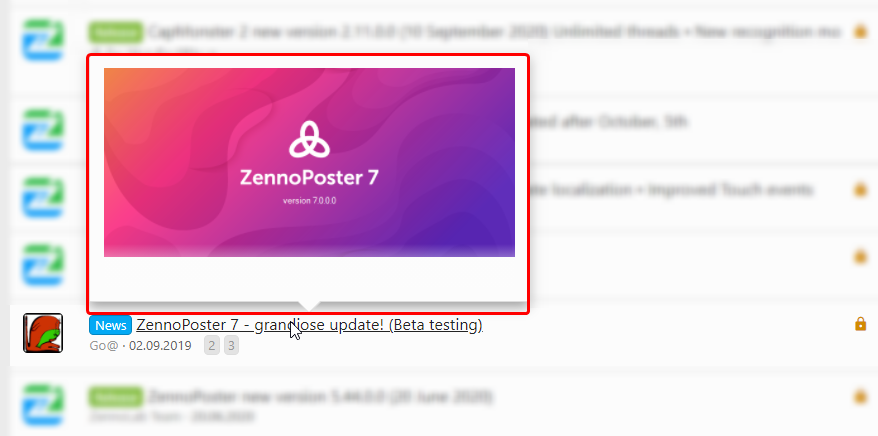Click the lock icon on CapMonster 2 row
Image resolution: width=878 pixels, height=436 pixels.
[x=860, y=31]
